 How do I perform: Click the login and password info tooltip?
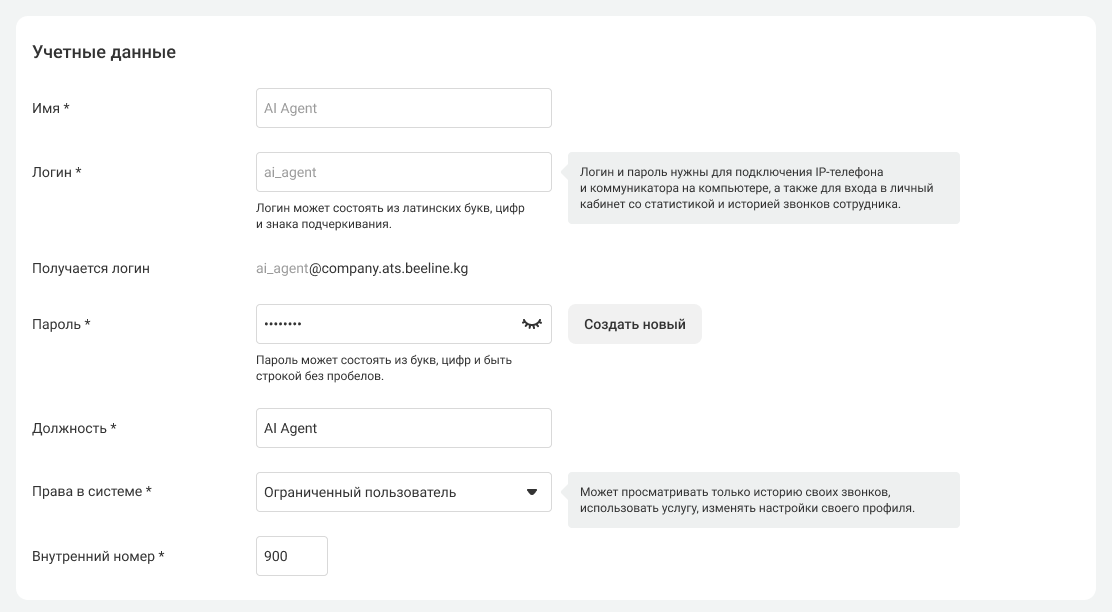[764, 188]
